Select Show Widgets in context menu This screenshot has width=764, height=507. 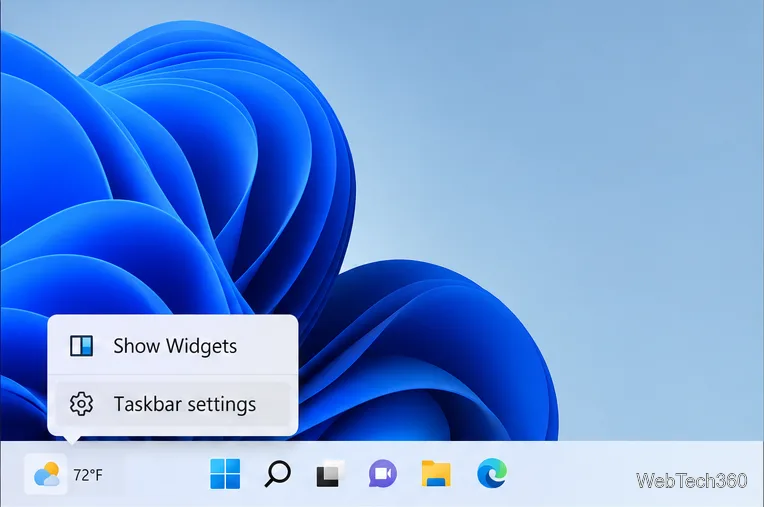[173, 346]
